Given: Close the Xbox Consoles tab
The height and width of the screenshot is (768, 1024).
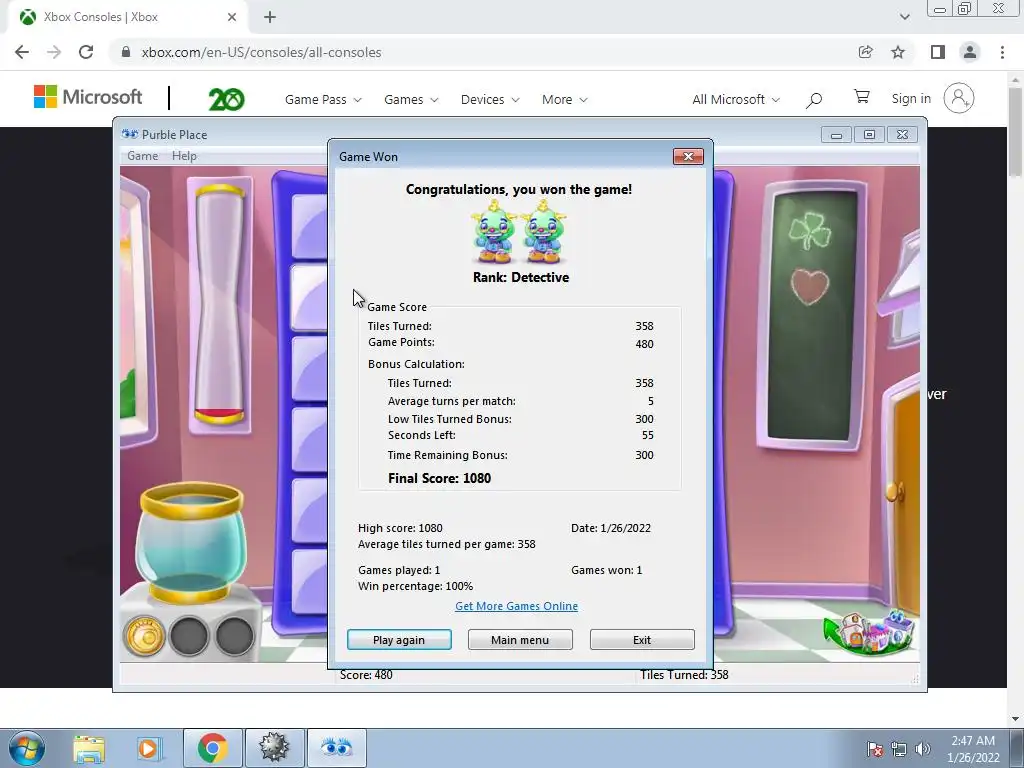Looking at the screenshot, I should coord(232,17).
